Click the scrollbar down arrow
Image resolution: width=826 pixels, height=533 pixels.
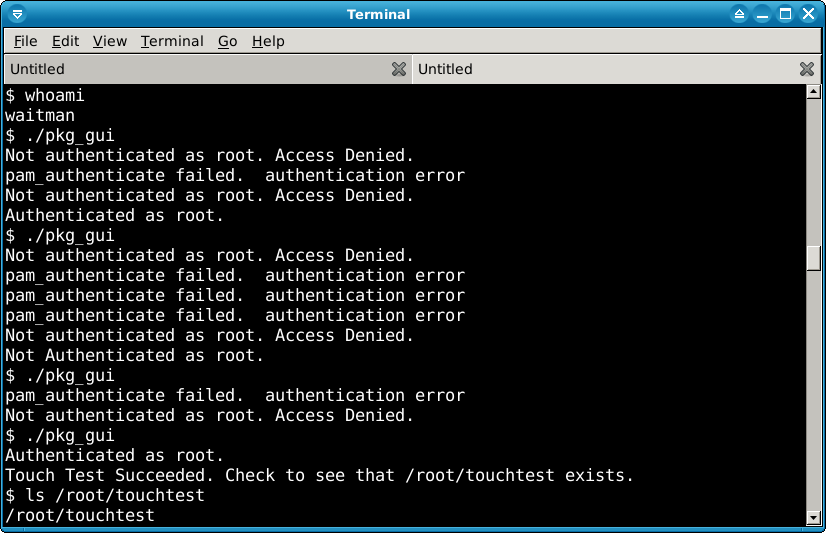point(813,518)
